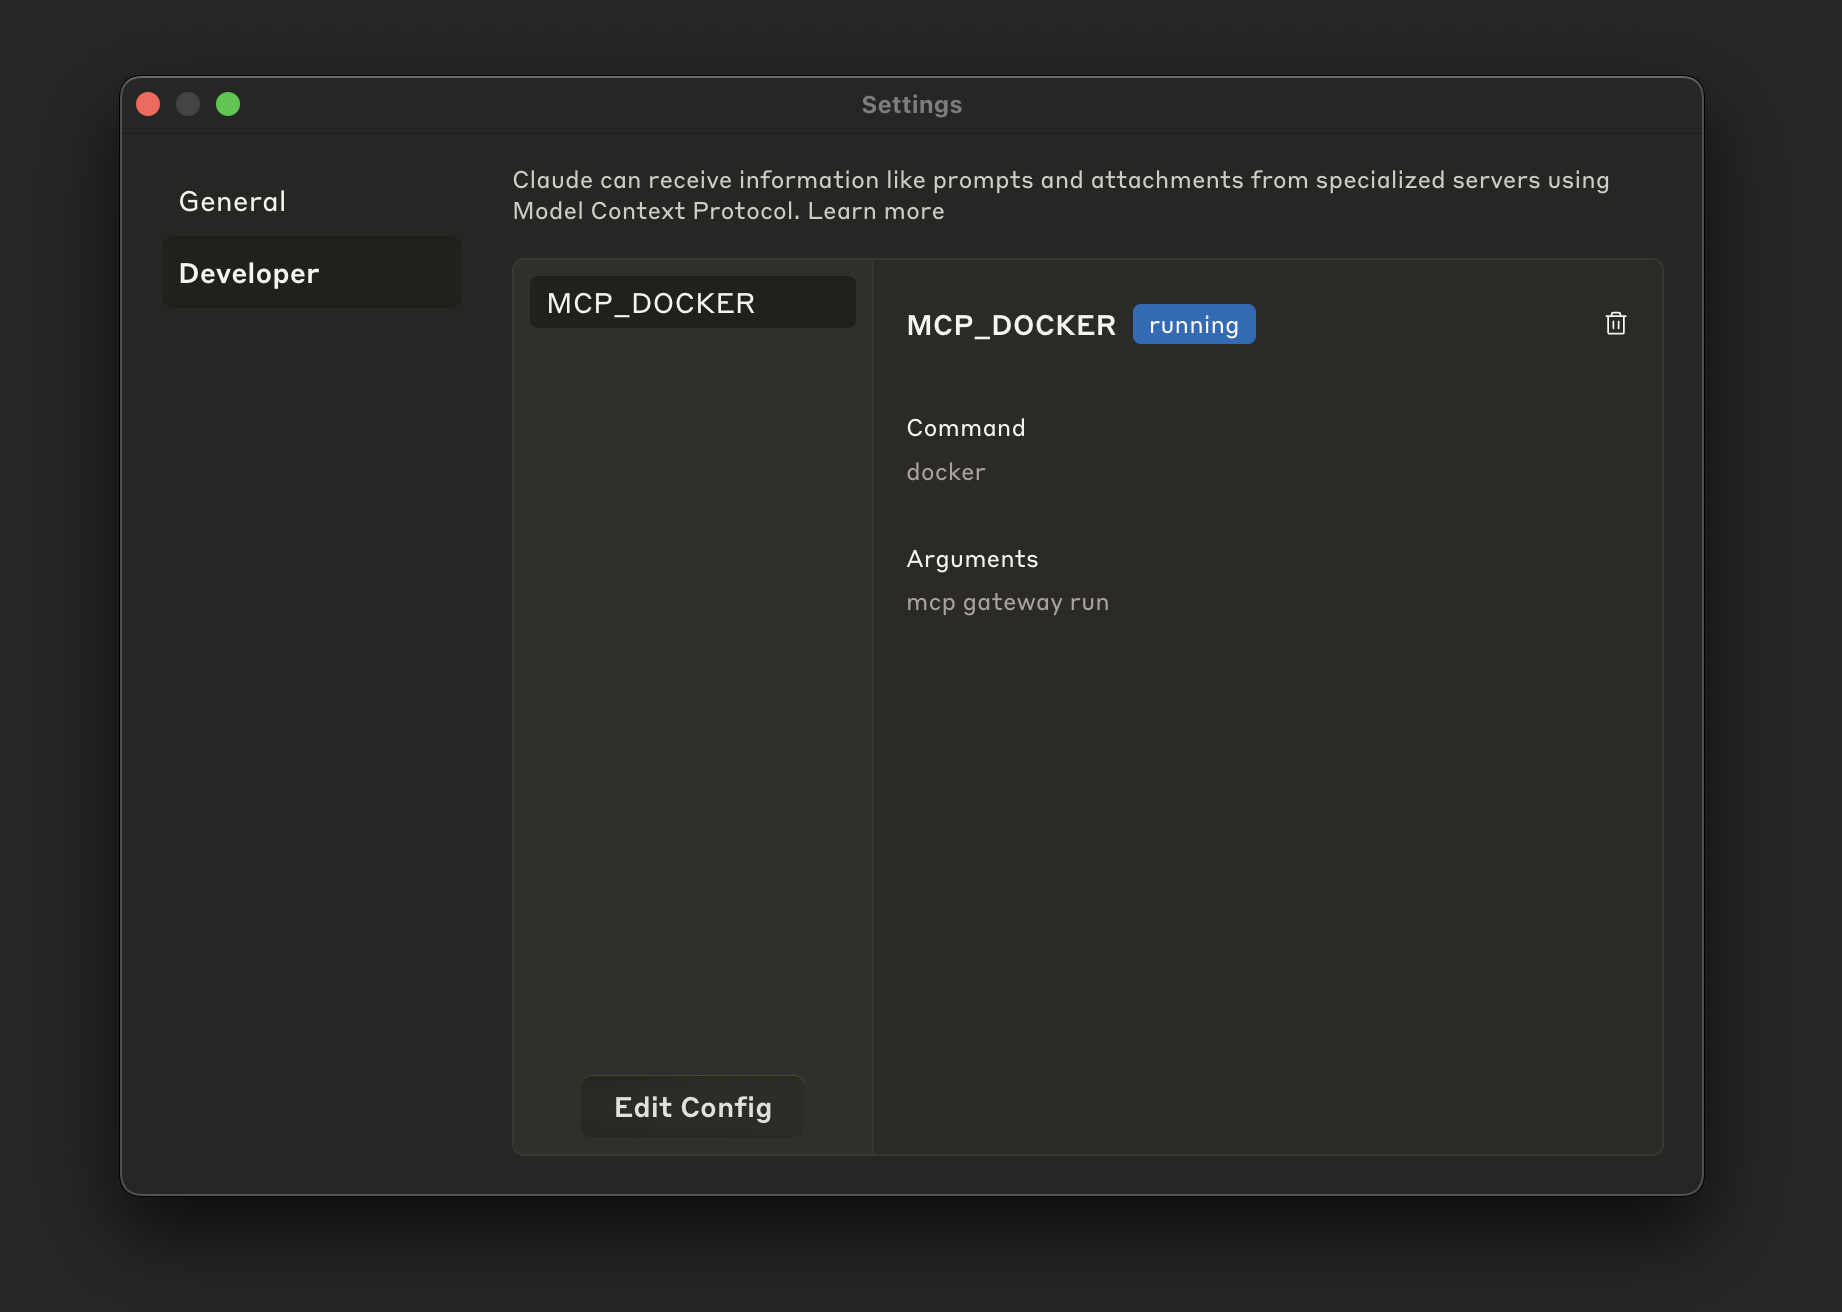This screenshot has height=1312, width=1842.
Task: Click the green full-screen window button
Action: [228, 104]
